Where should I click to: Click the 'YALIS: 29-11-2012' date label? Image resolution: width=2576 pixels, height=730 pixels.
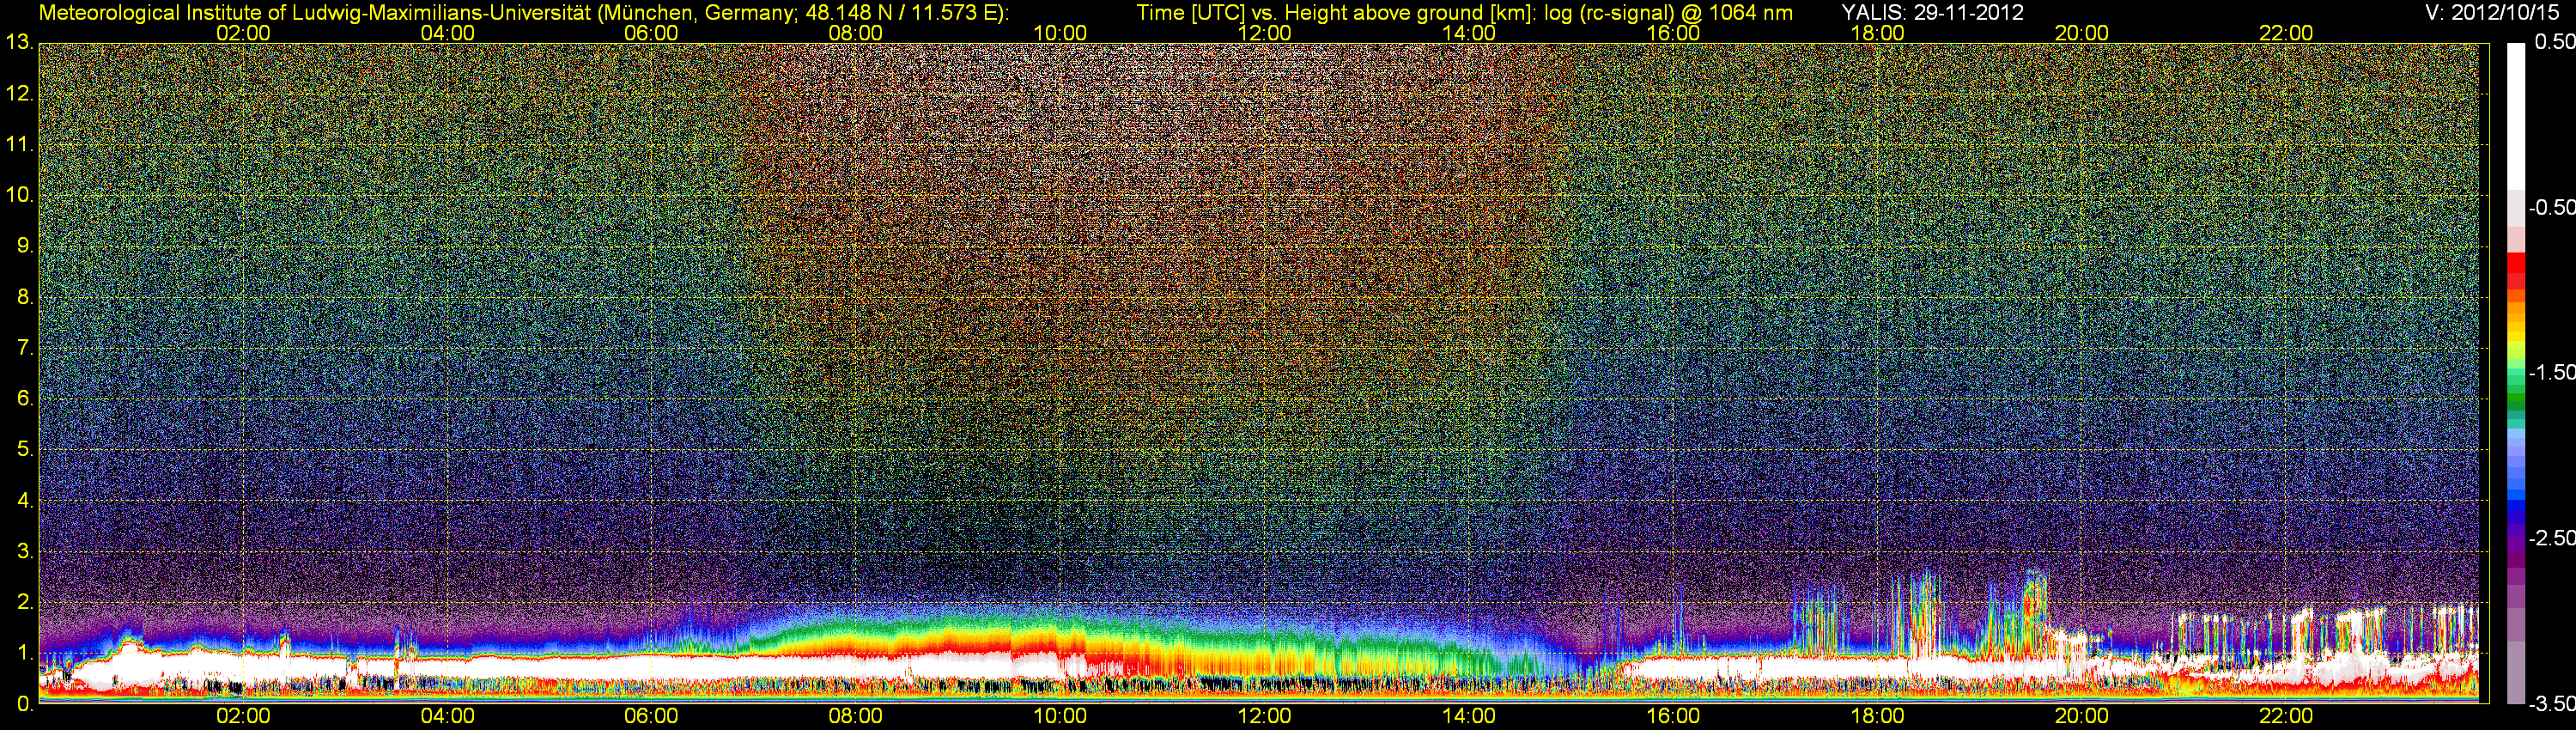tap(1932, 13)
